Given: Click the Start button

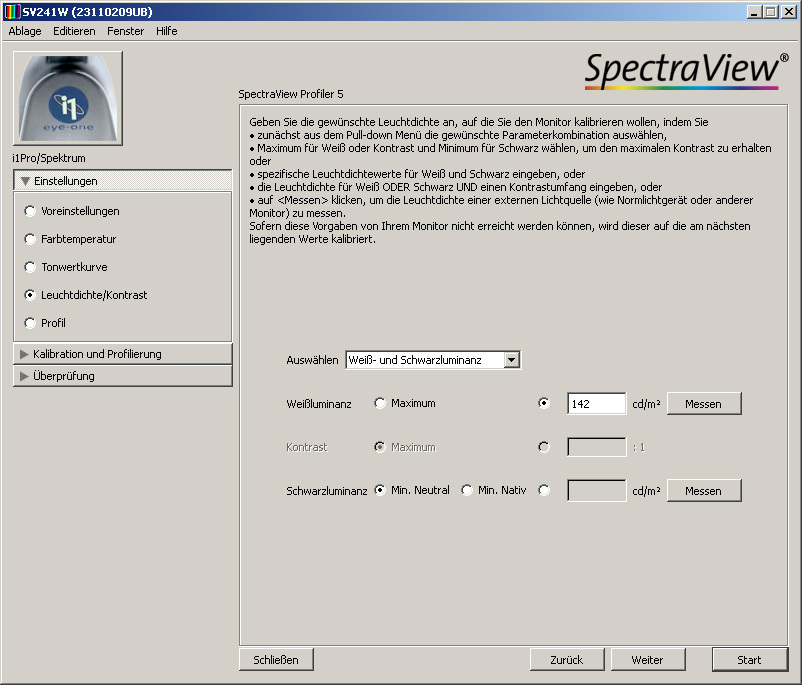Looking at the screenshot, I should point(749,659).
